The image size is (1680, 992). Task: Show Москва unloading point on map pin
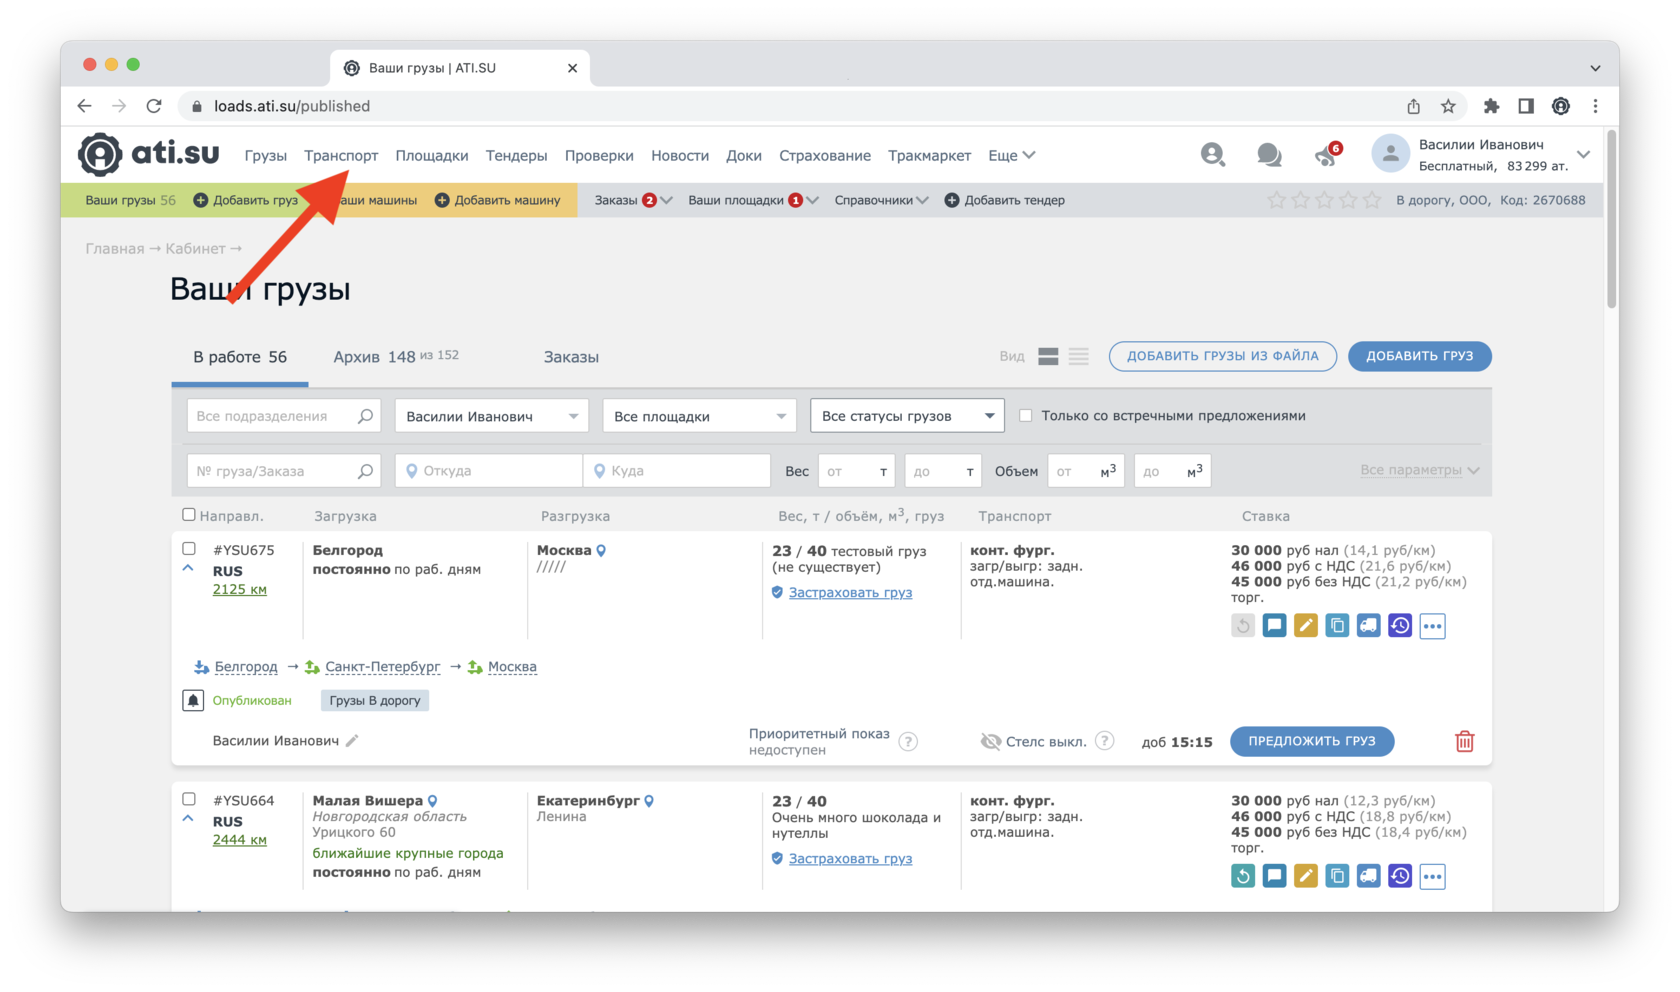(x=601, y=550)
